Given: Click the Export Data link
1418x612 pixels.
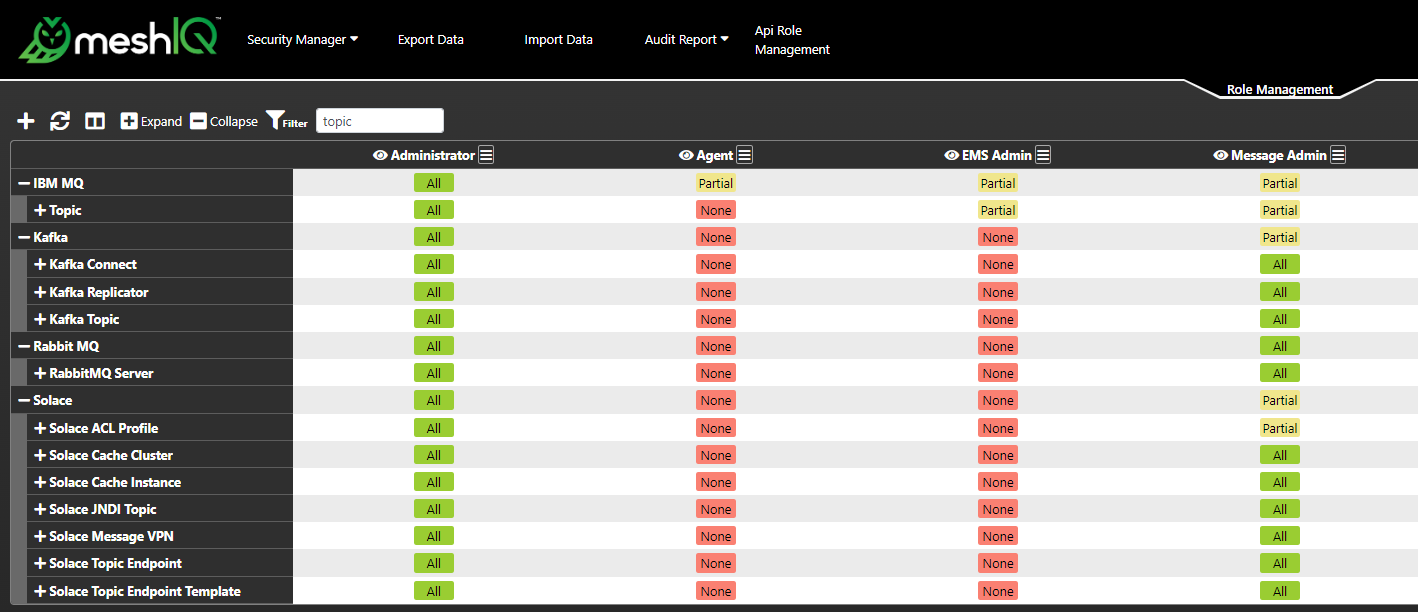Looking at the screenshot, I should (431, 39).
